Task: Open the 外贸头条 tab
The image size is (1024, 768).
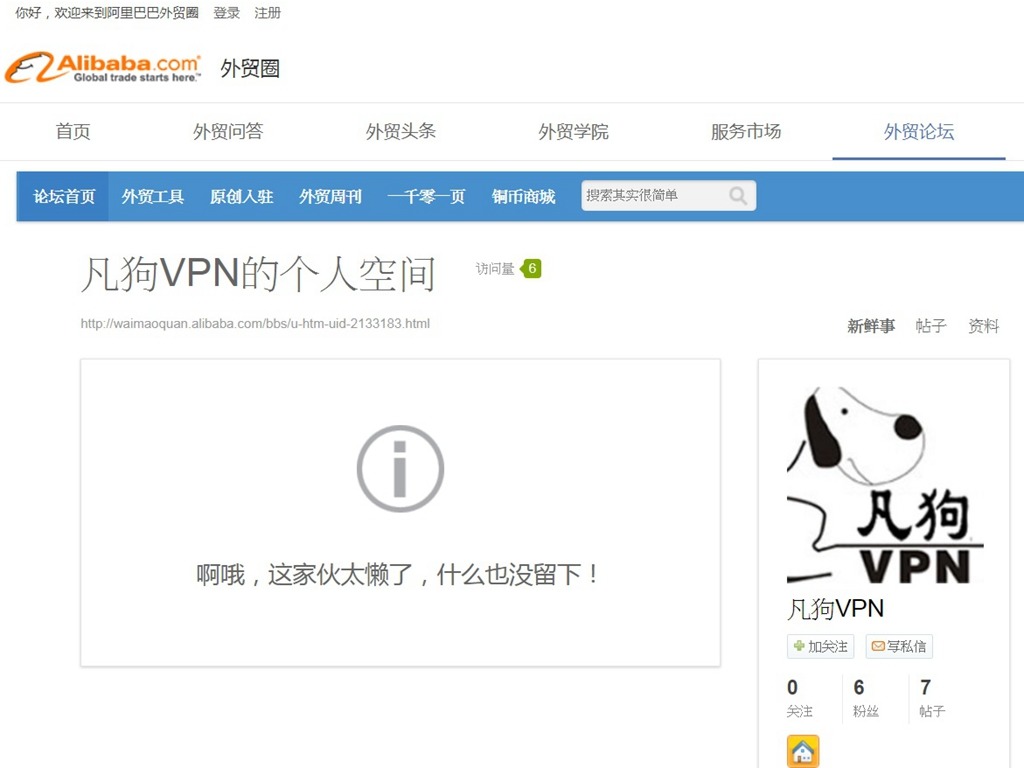Action: pyautogui.click(x=400, y=131)
